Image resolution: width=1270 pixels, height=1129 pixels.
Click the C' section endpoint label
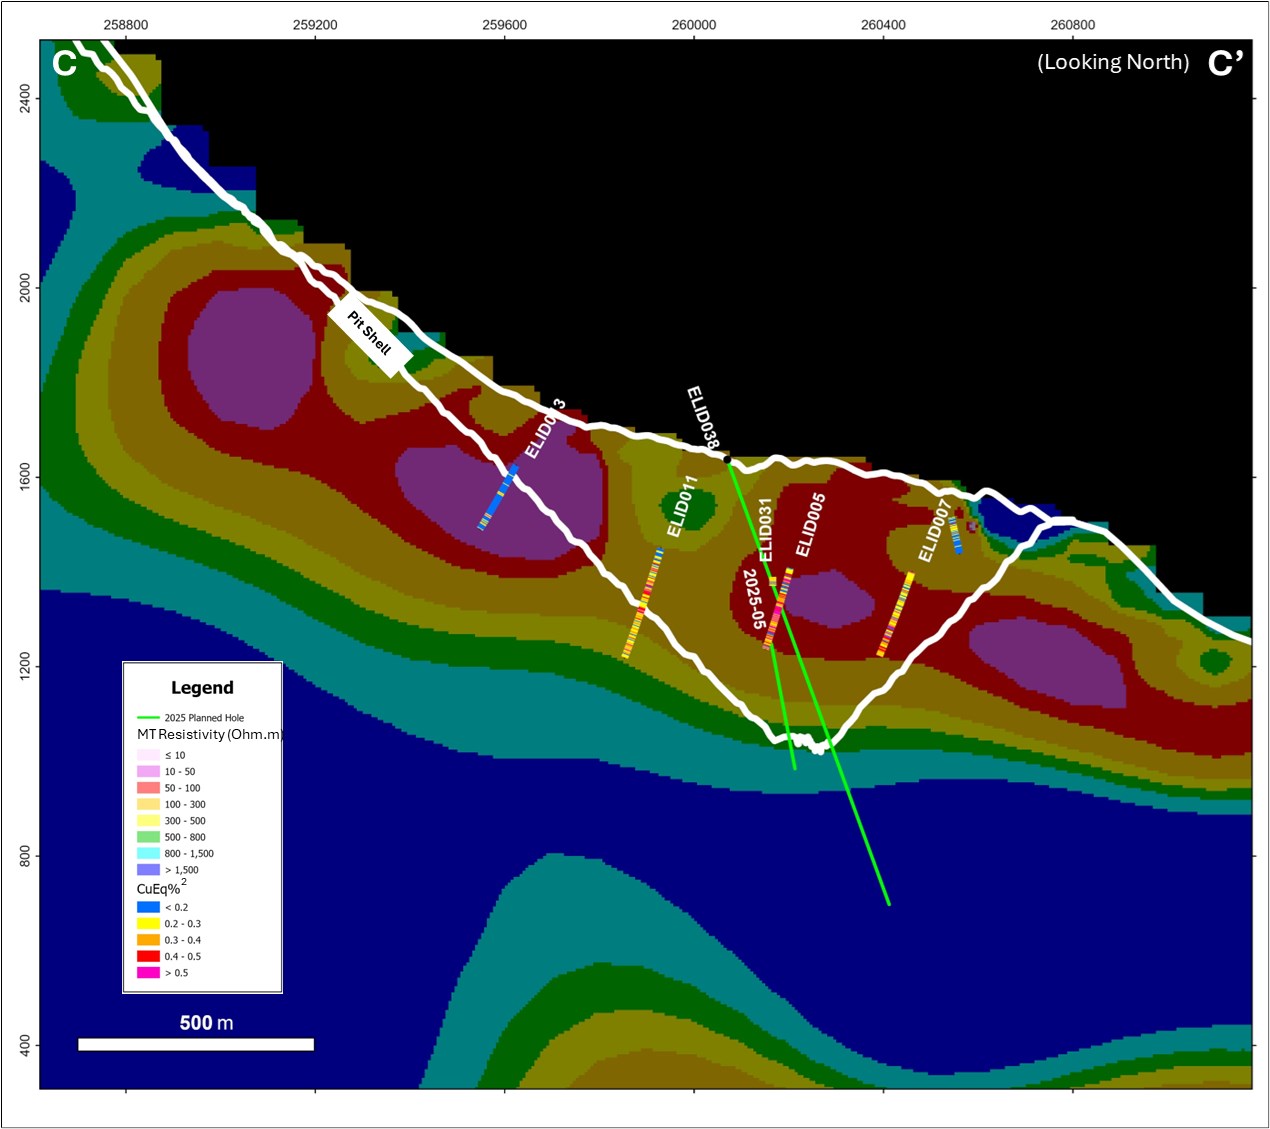click(x=1225, y=63)
